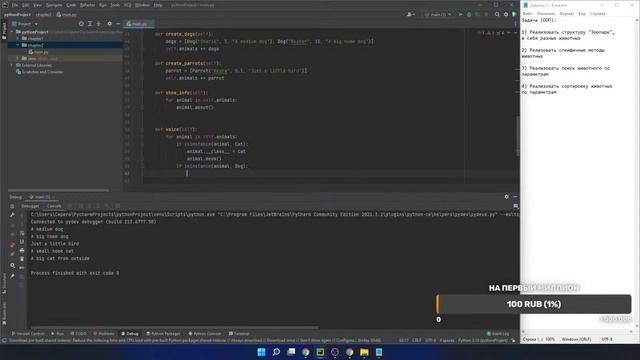Open Project panel options gear
The height and width of the screenshot is (360, 640).
[109, 24]
